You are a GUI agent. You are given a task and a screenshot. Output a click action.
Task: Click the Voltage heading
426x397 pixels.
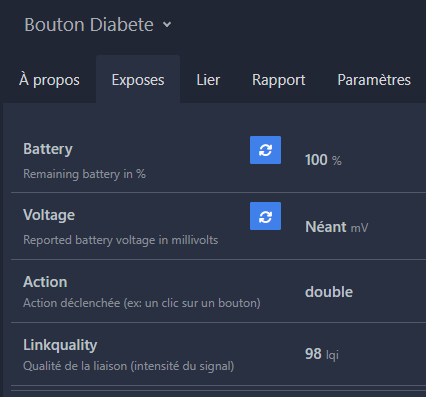click(x=49, y=215)
